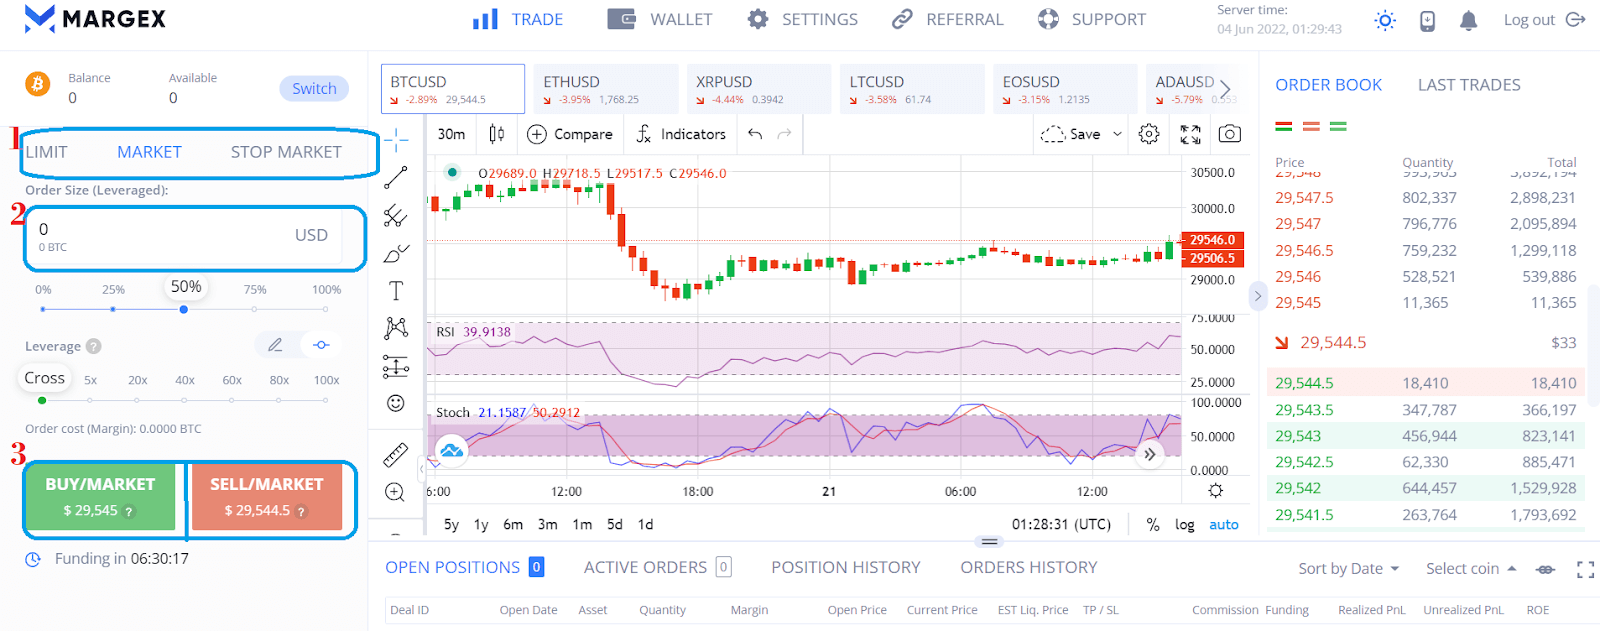Toggle hide-values eye icon in positions panel
Screen dimensions: 1600x631
pyautogui.click(x=1545, y=569)
